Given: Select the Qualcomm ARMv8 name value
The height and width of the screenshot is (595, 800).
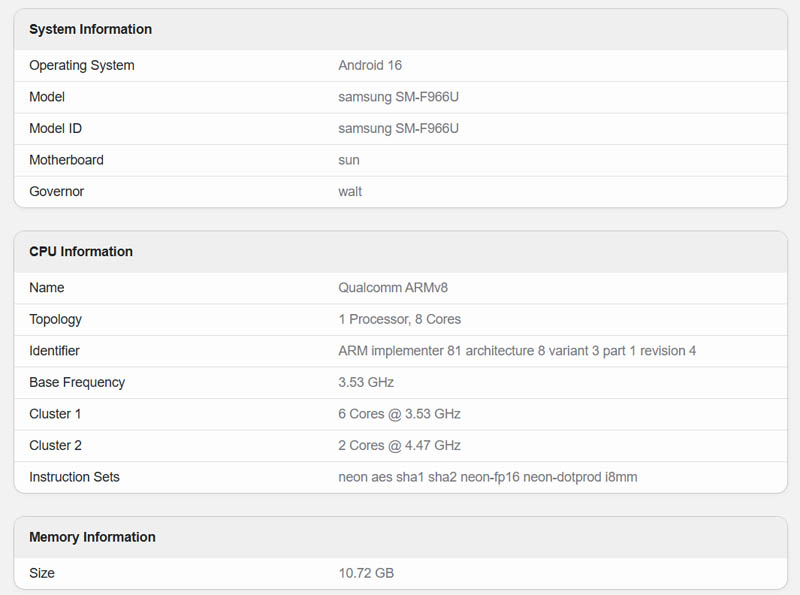Looking at the screenshot, I should (393, 288).
